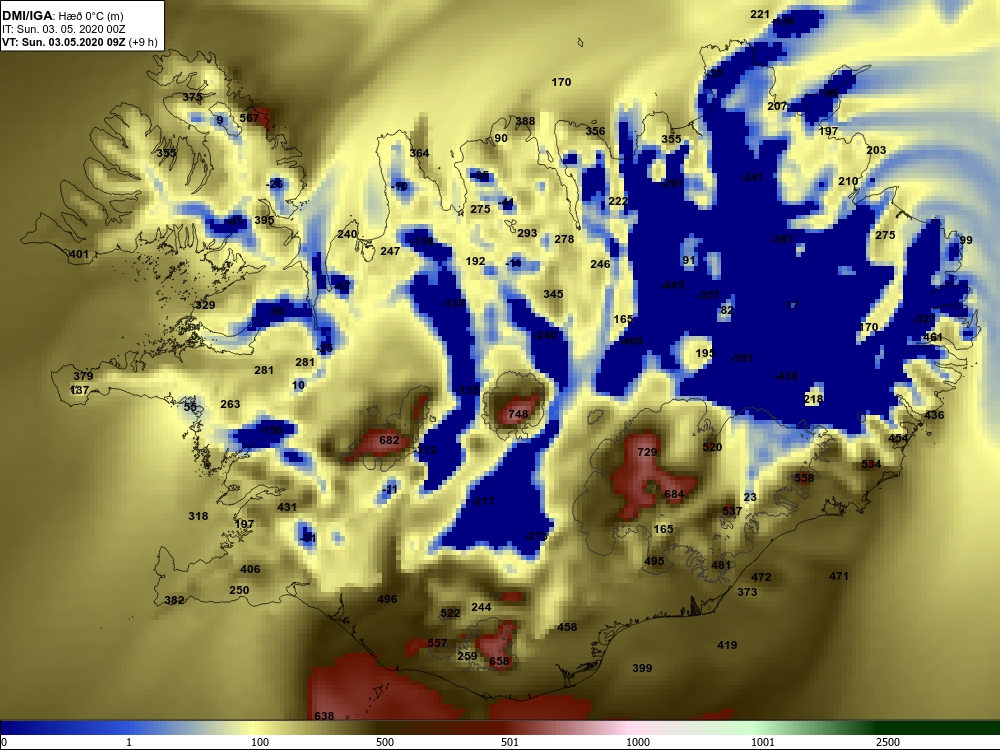The height and width of the screenshot is (750, 1000).
Task: Click the map value '192'
Action: (475, 261)
